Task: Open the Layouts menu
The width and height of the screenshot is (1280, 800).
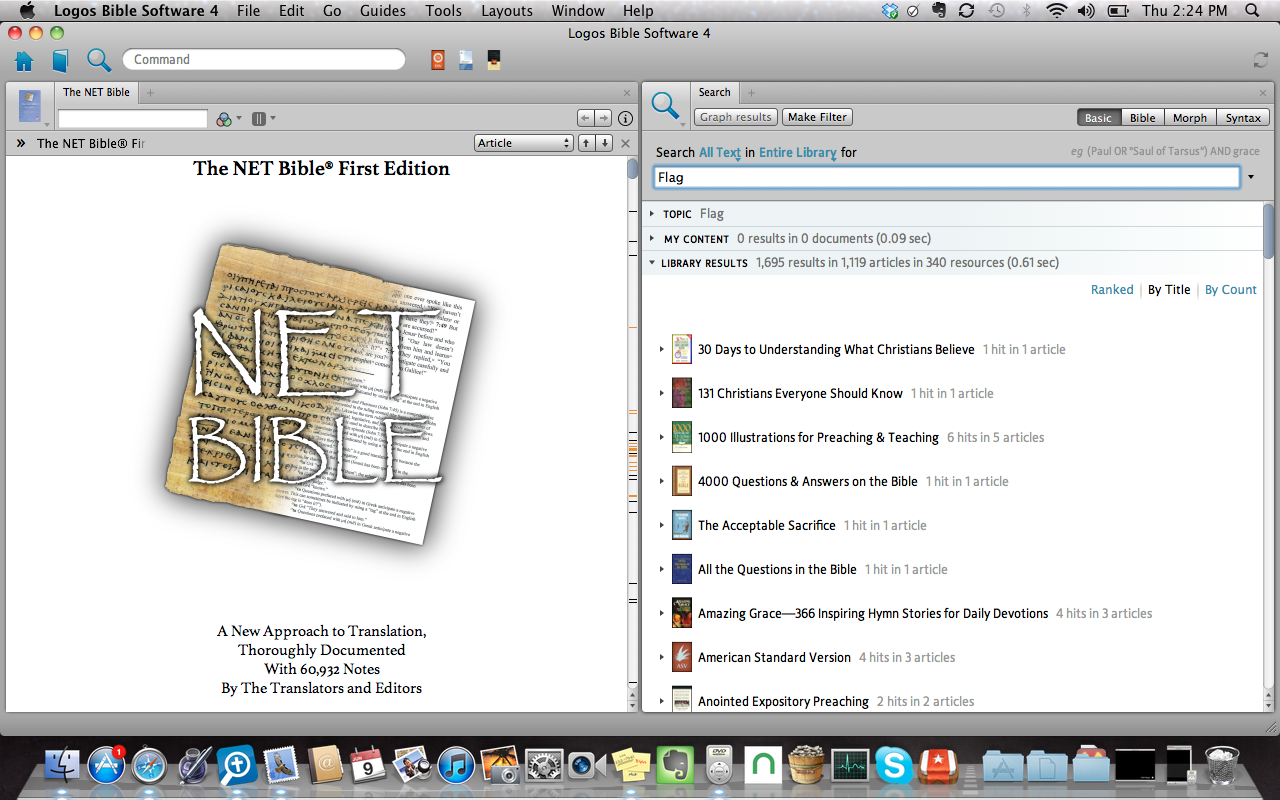Action: tap(507, 11)
